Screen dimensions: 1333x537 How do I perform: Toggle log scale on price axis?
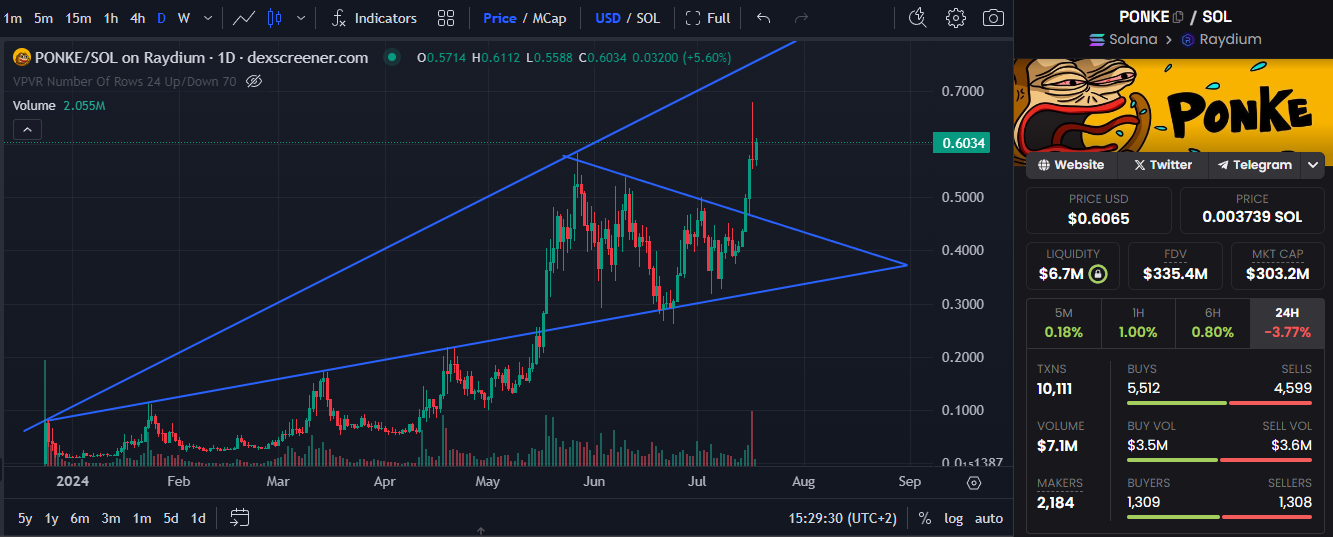pyautogui.click(x=954, y=518)
